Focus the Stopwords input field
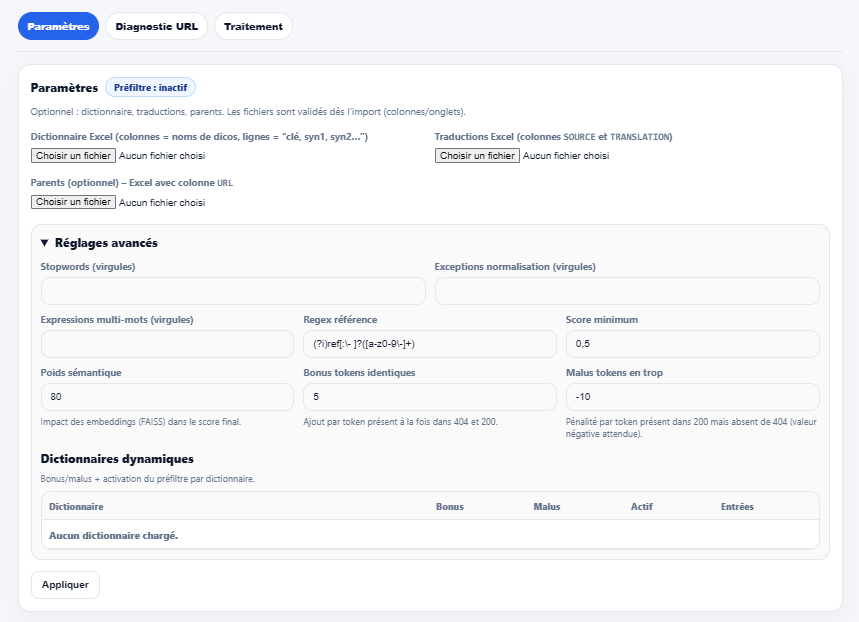Screen dimensions: 859x622 (x=233, y=291)
